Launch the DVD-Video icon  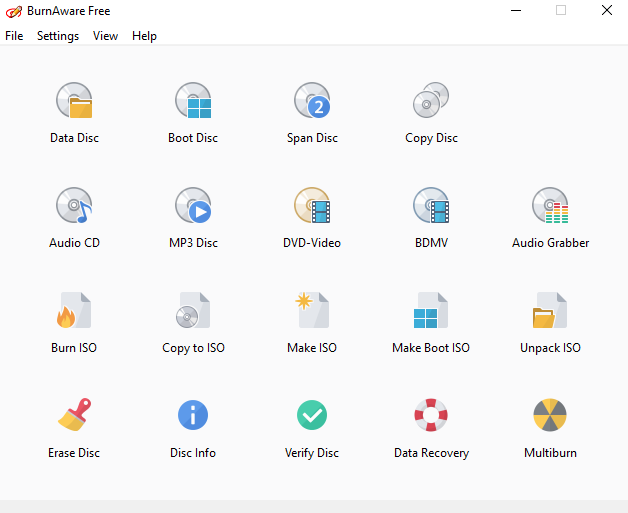coord(312,205)
